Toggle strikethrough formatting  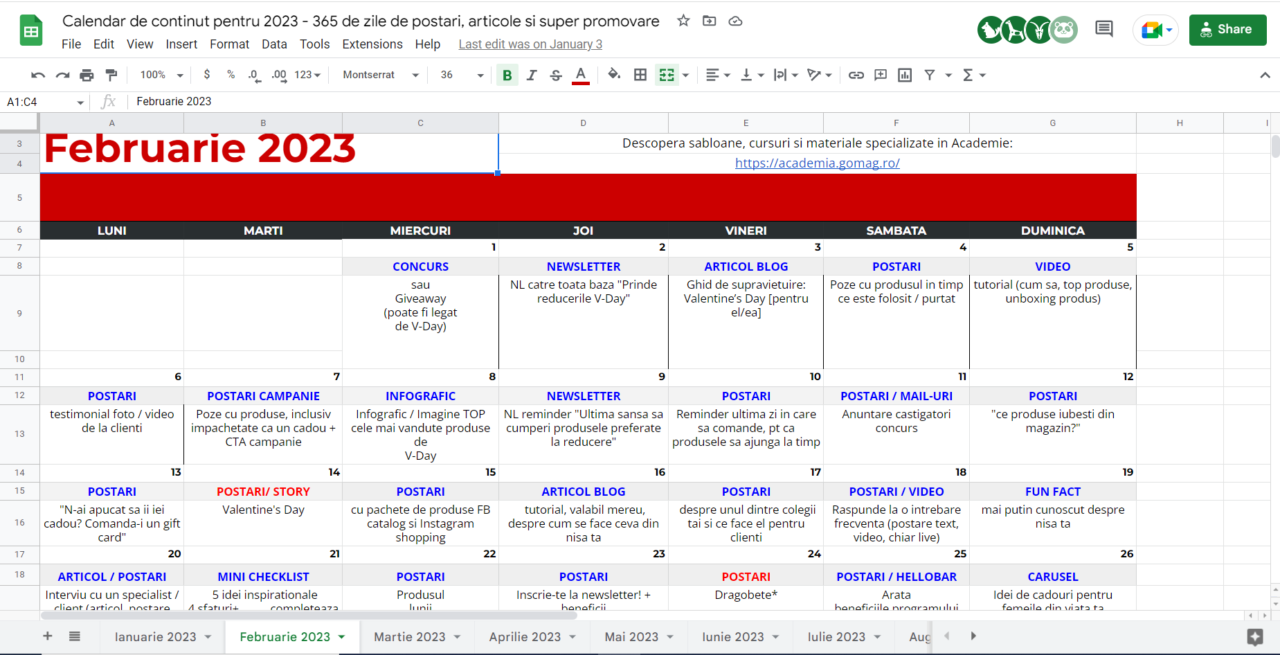coord(555,74)
